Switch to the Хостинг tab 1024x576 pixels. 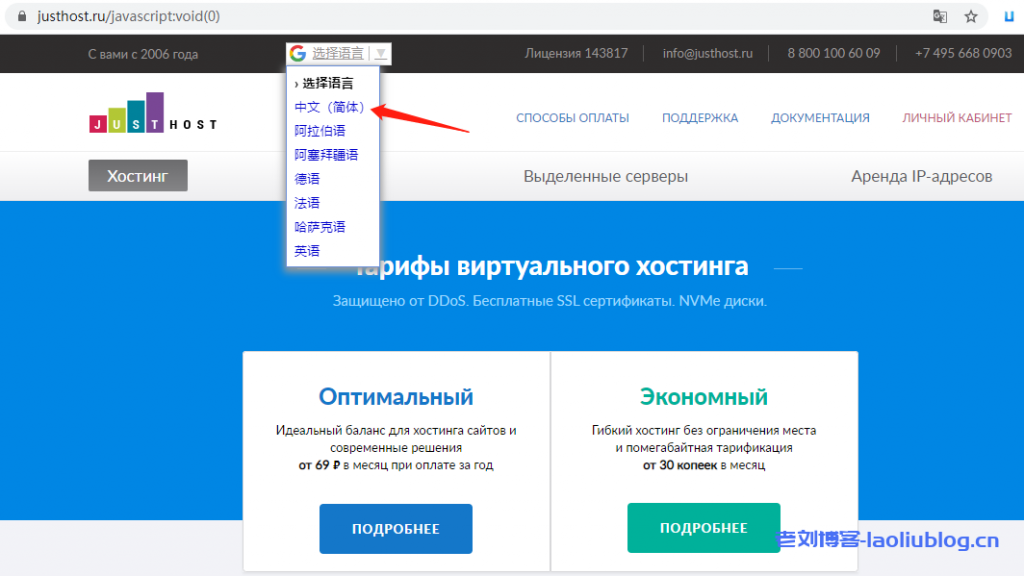click(x=137, y=175)
